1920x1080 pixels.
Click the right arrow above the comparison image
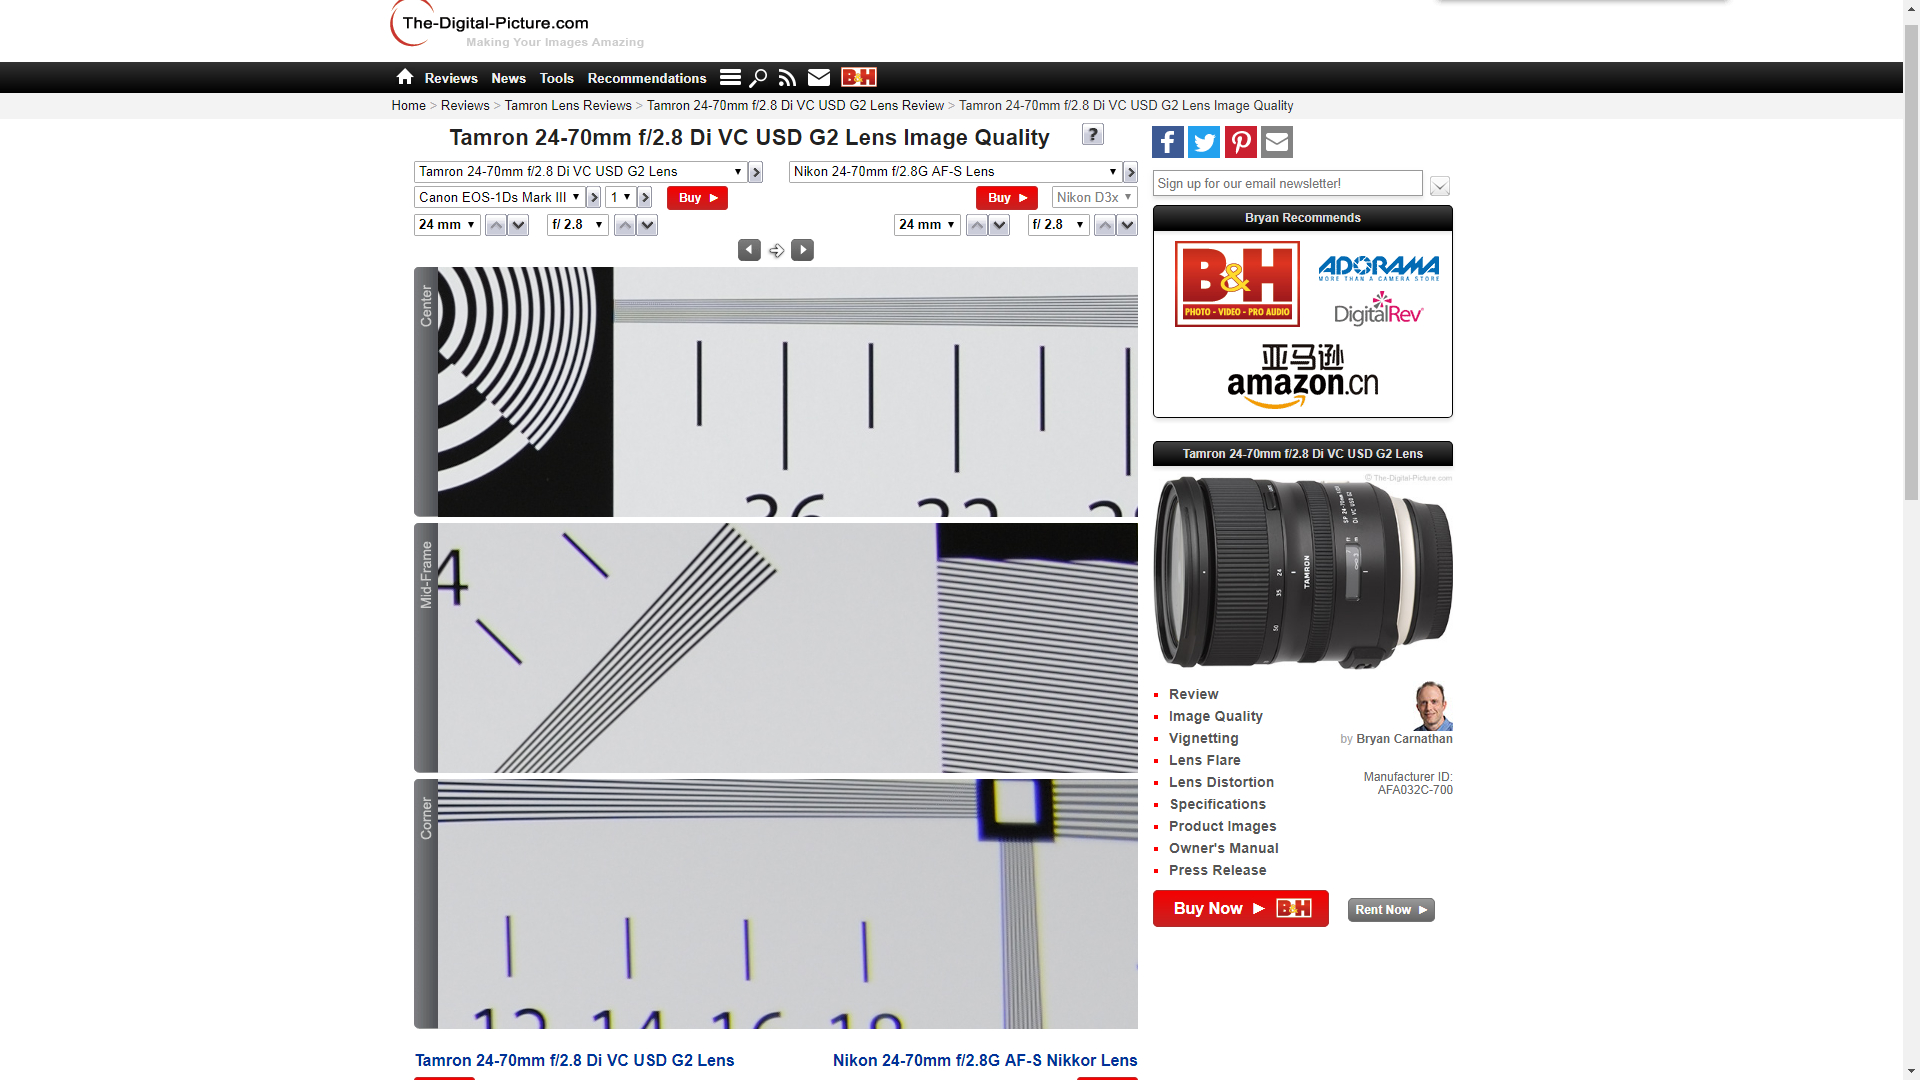(802, 250)
